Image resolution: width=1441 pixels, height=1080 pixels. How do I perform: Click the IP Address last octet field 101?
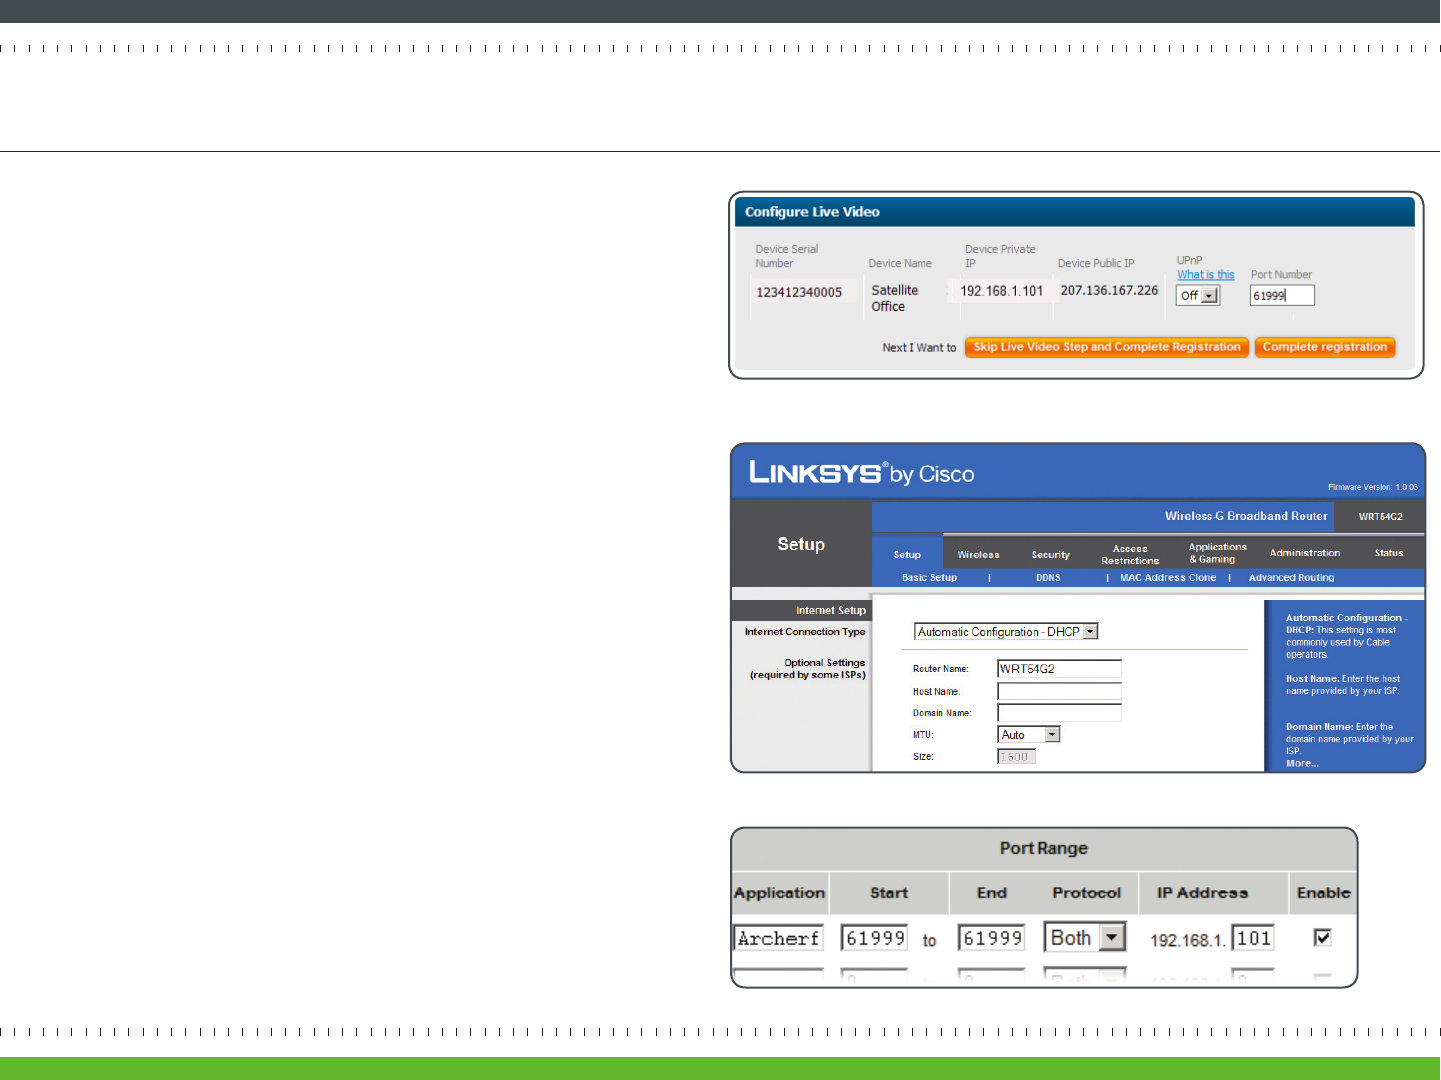pos(1253,938)
